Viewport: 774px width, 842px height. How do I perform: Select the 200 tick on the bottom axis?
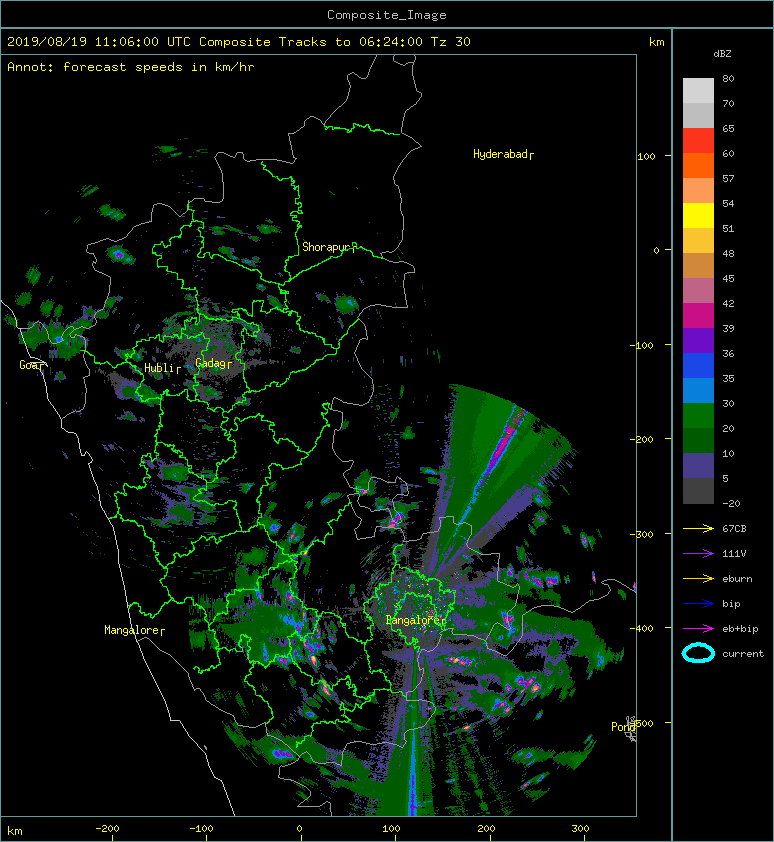(486, 829)
